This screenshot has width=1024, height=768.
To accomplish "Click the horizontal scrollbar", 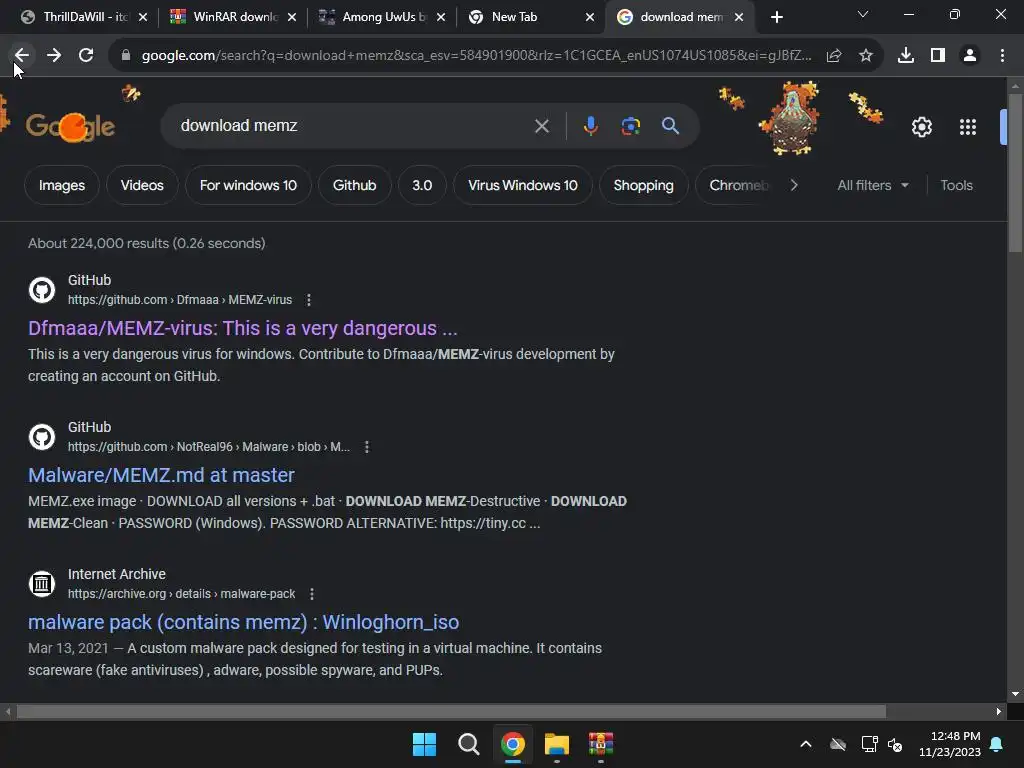I will [451, 711].
